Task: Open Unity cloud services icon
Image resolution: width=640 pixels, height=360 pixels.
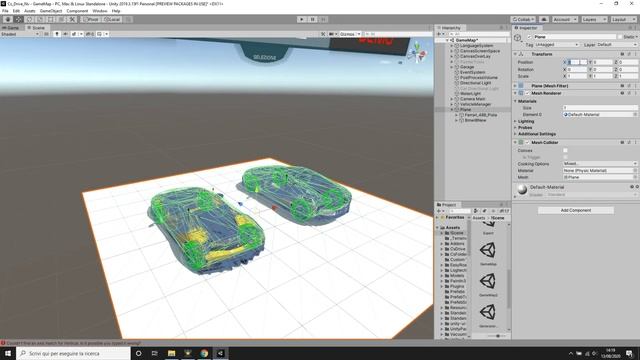Action: coord(544,19)
